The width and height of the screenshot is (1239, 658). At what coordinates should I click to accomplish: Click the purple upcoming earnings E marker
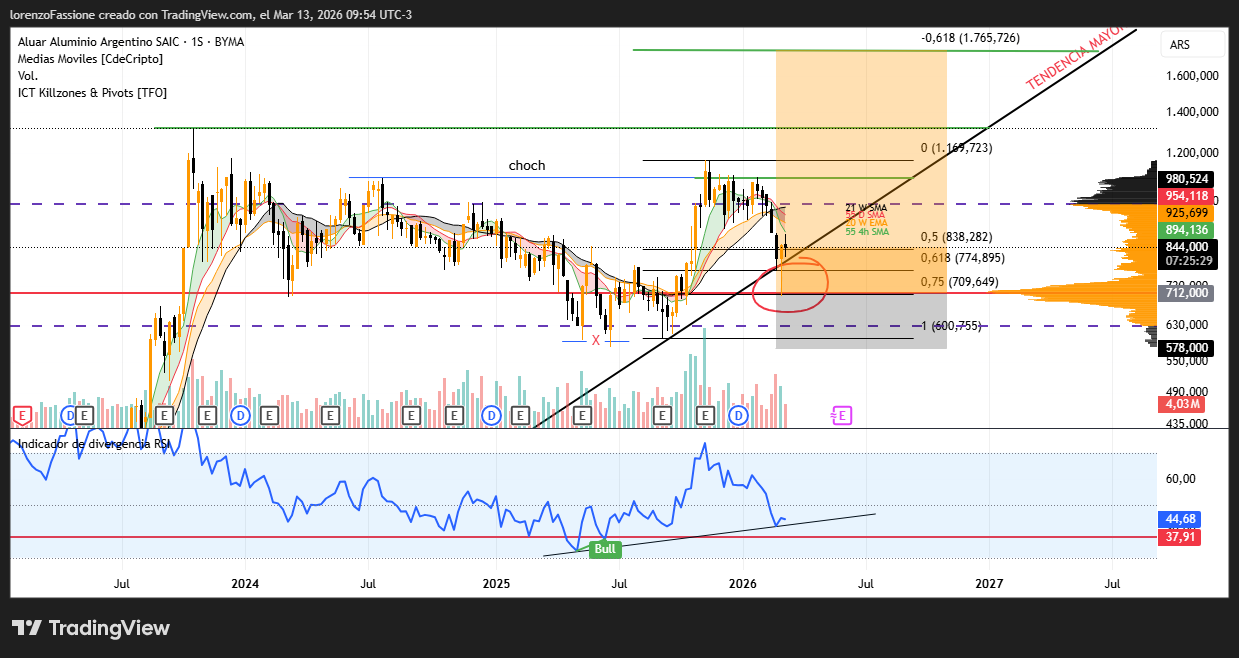[x=842, y=414]
